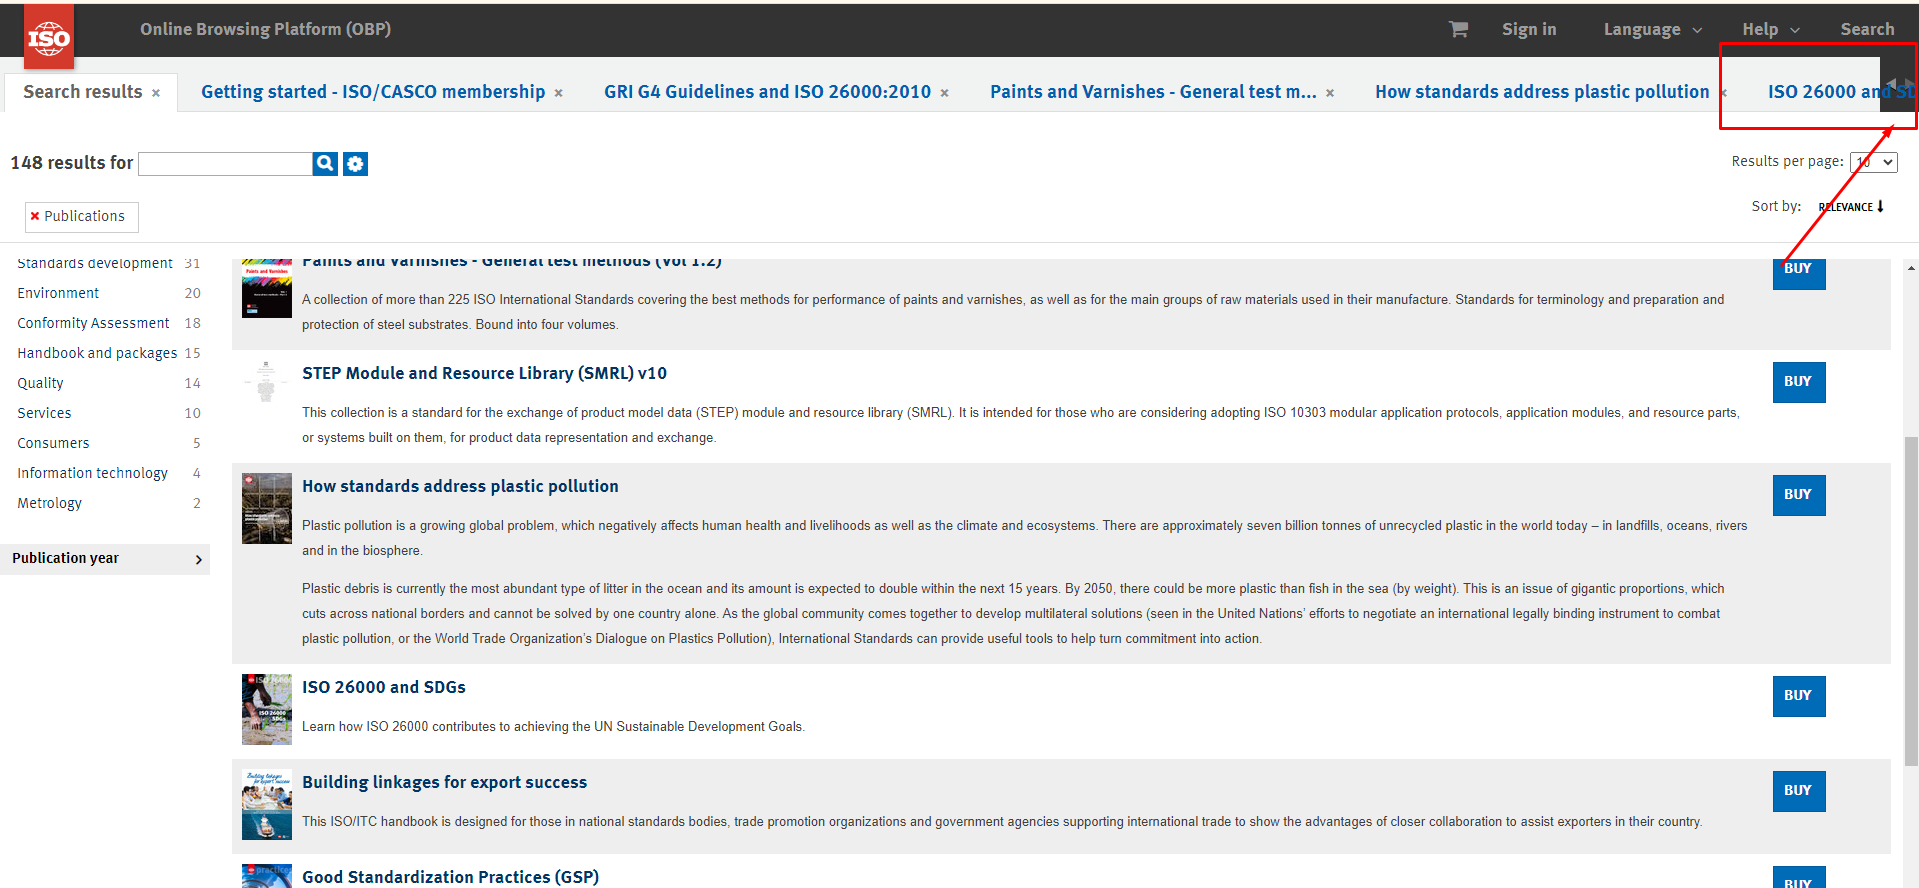Filter by Standards development category

point(95,263)
